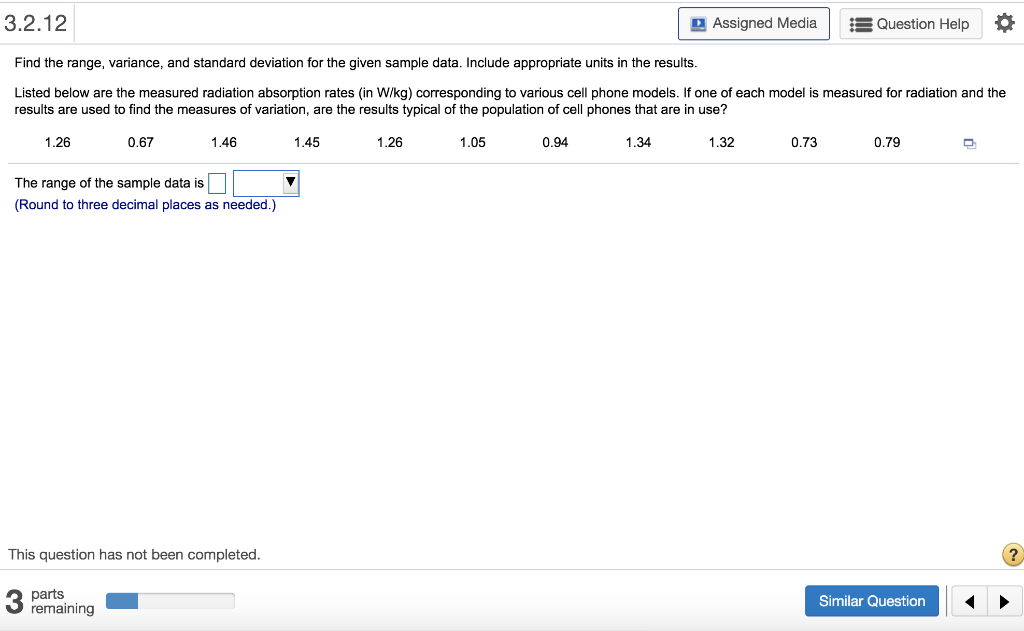Open the Question Help menu

pos(910,24)
